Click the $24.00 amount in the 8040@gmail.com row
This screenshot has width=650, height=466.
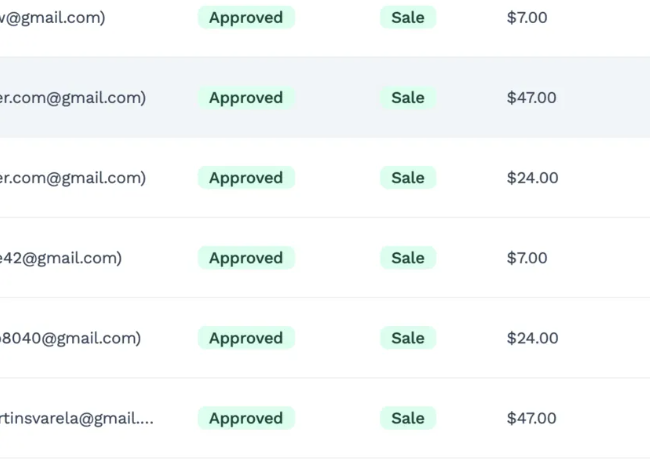532,338
